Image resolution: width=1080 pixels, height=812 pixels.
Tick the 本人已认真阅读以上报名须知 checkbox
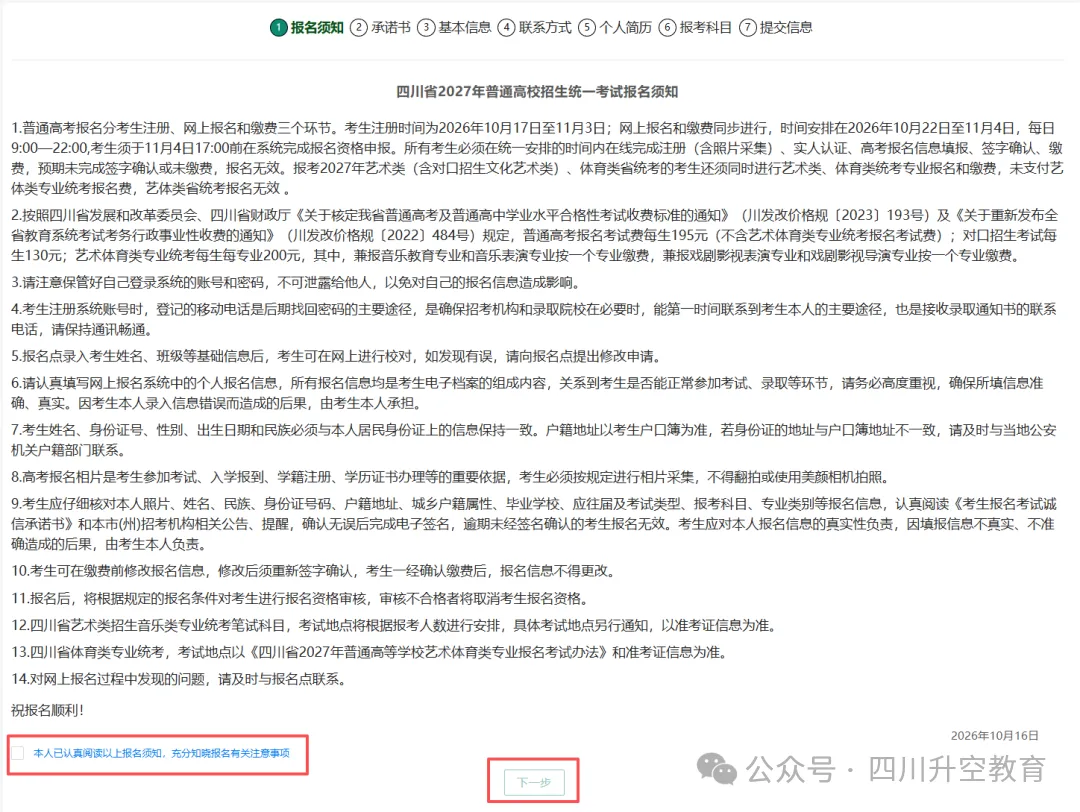[18, 753]
